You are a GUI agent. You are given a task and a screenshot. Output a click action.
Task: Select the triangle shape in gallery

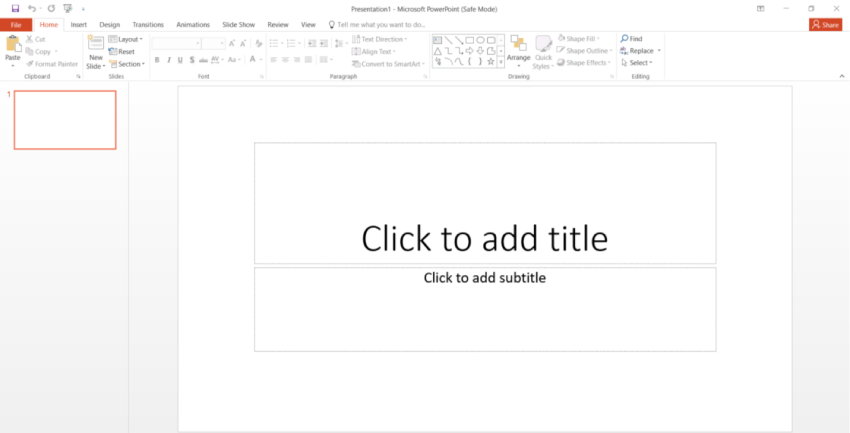(437, 51)
